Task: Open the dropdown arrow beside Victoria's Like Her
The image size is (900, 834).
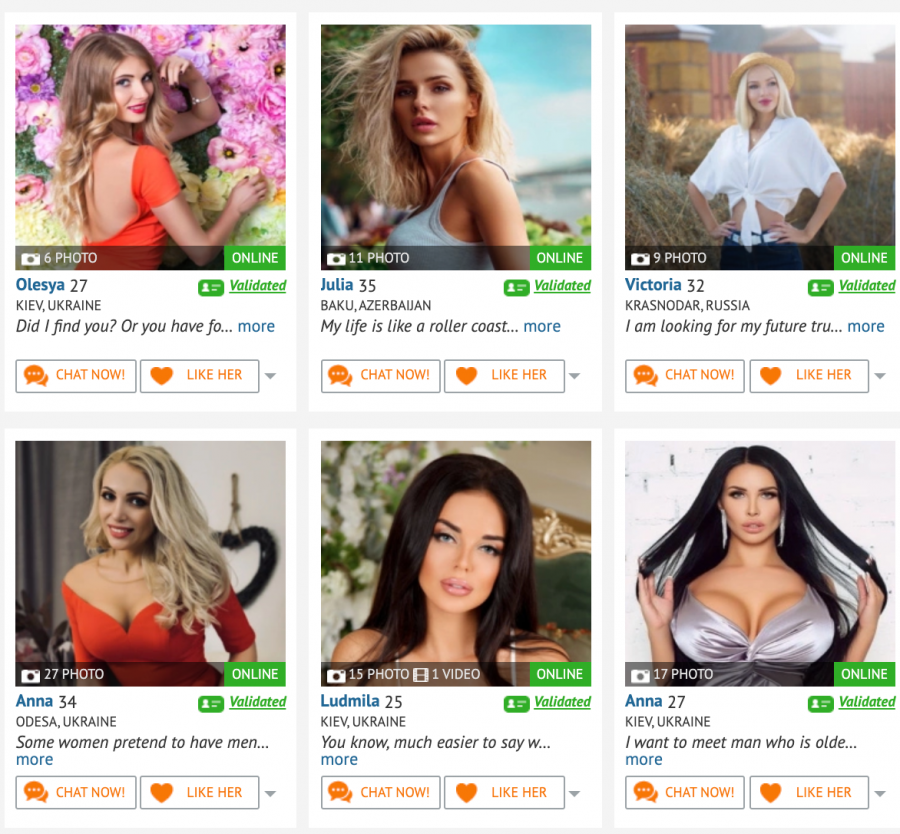Action: coord(880,376)
